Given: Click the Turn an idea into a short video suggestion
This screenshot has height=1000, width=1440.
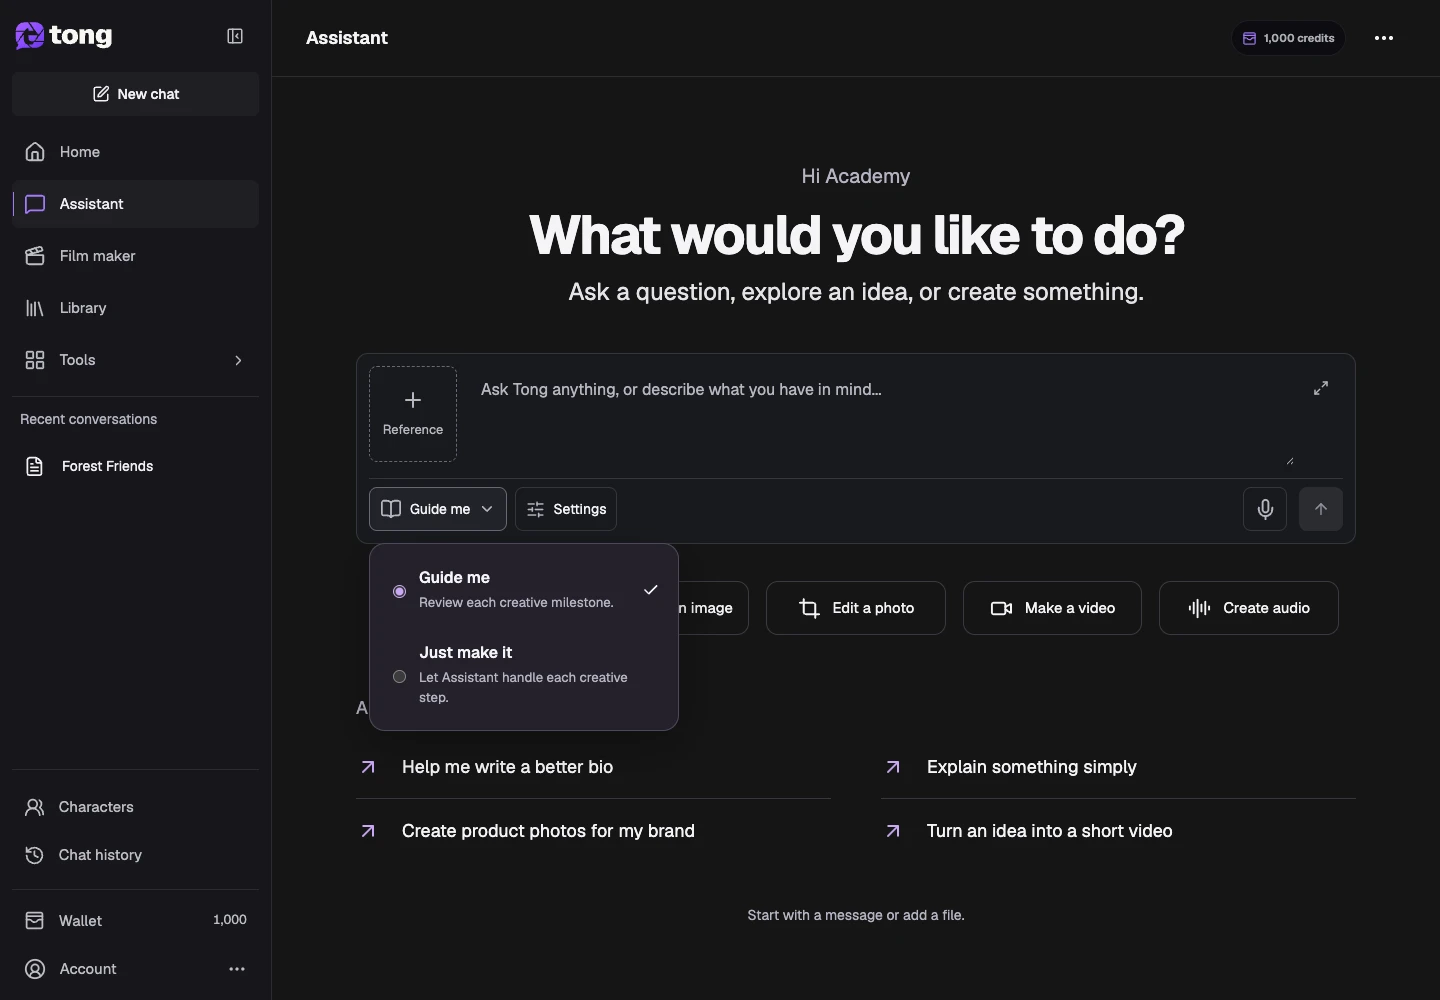Looking at the screenshot, I should coord(1118,831).
